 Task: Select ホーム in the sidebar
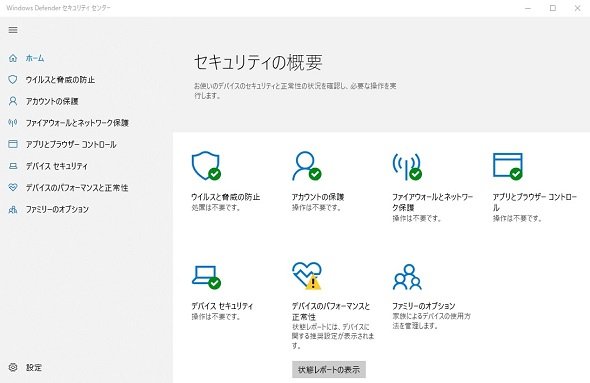[35, 58]
